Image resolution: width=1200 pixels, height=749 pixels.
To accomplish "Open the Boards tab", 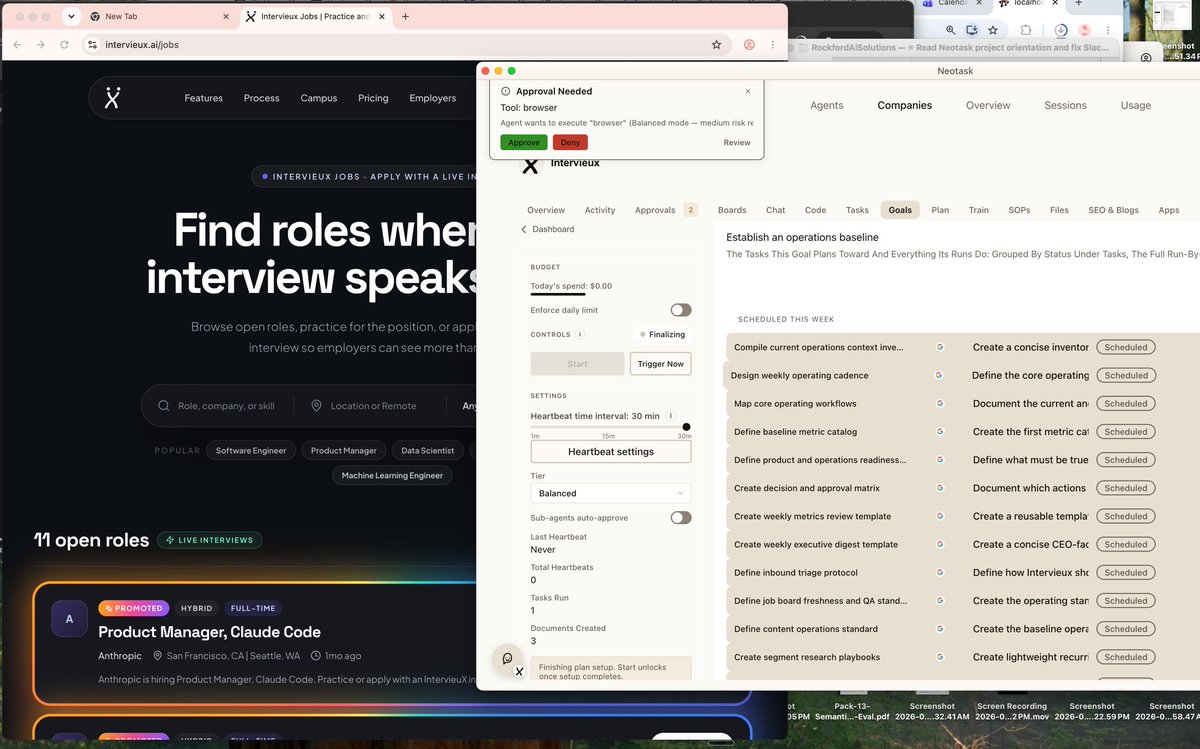I will coord(732,210).
